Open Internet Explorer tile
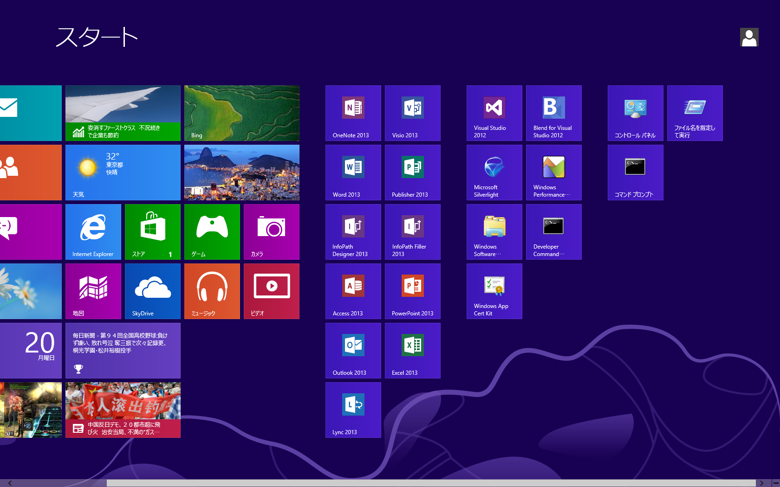The width and height of the screenshot is (780, 487). click(93, 232)
